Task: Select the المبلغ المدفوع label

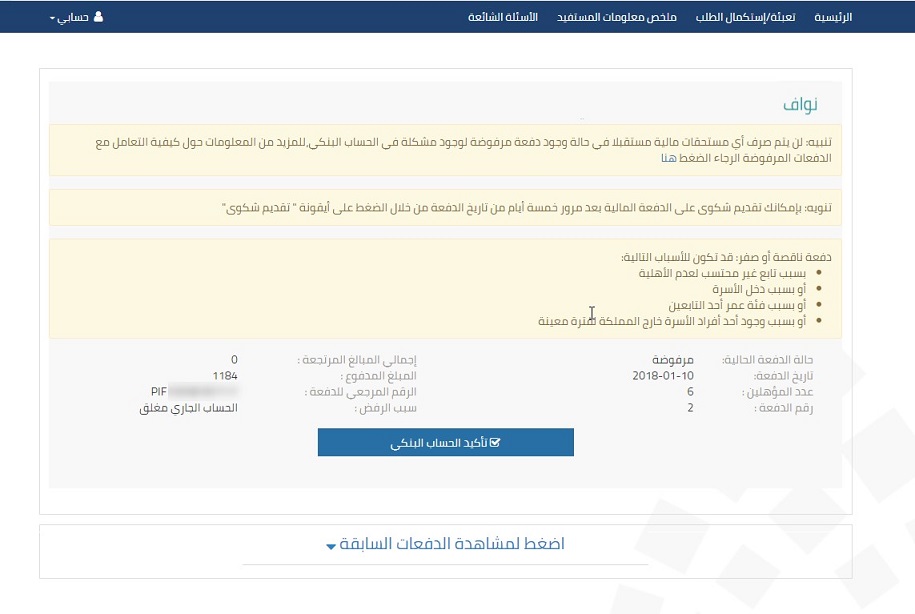Action: point(378,376)
